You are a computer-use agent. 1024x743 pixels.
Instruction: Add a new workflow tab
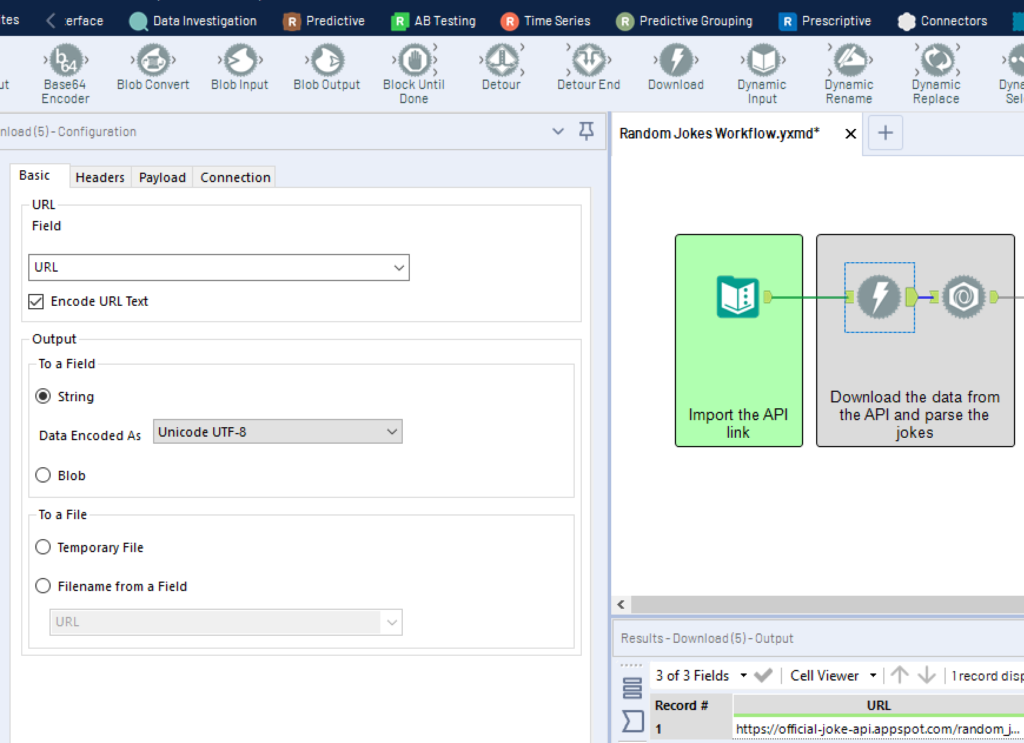coord(885,133)
